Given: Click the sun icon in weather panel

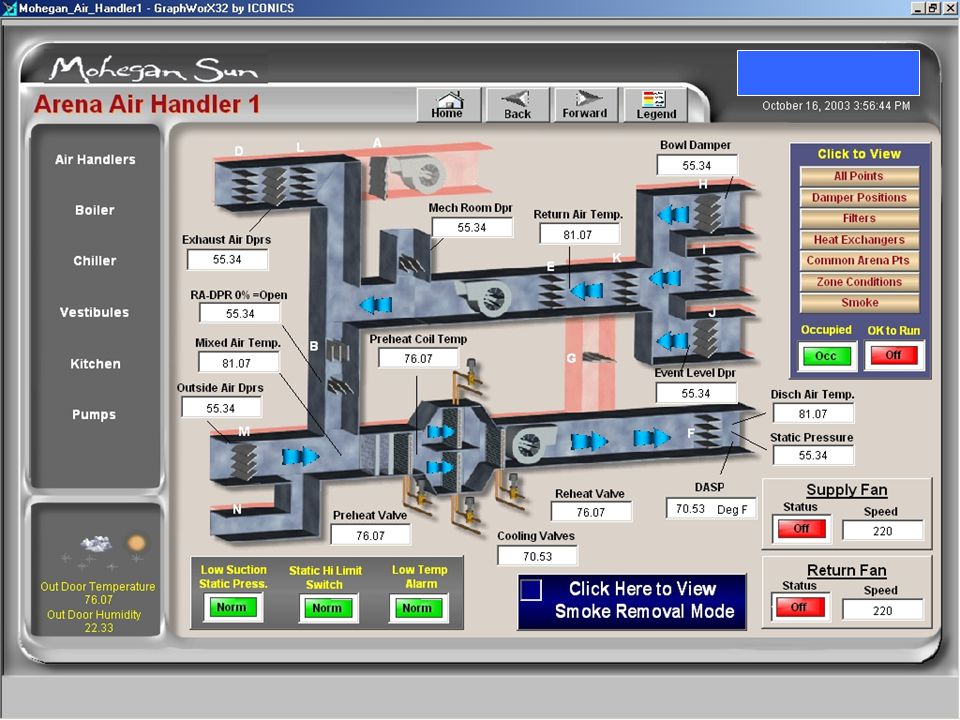Looking at the screenshot, I should pyautogui.click(x=136, y=542).
